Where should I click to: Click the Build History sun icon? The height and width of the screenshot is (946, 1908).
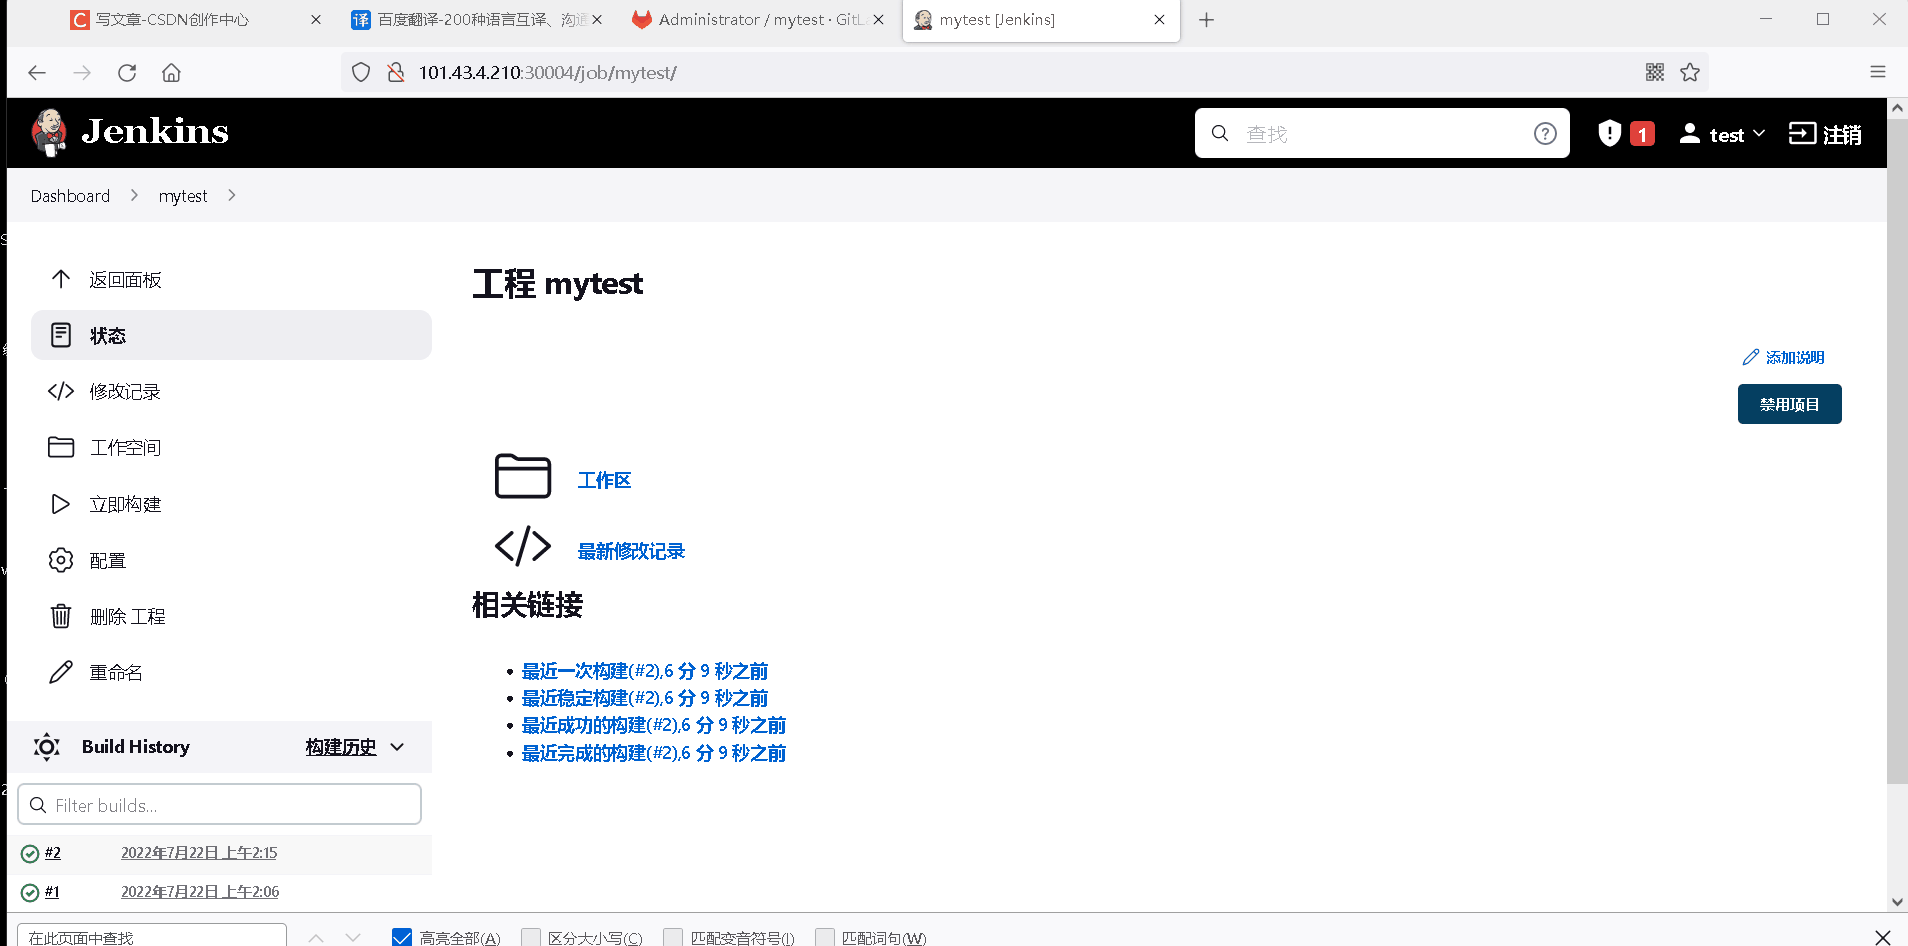47,747
